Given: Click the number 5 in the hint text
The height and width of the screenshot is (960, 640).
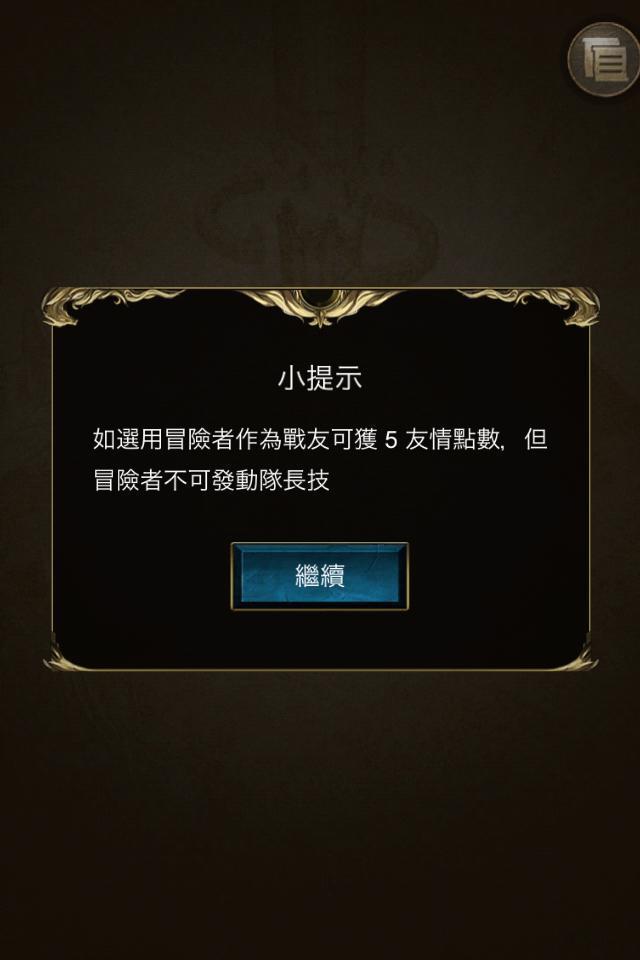Looking at the screenshot, I should (391, 440).
